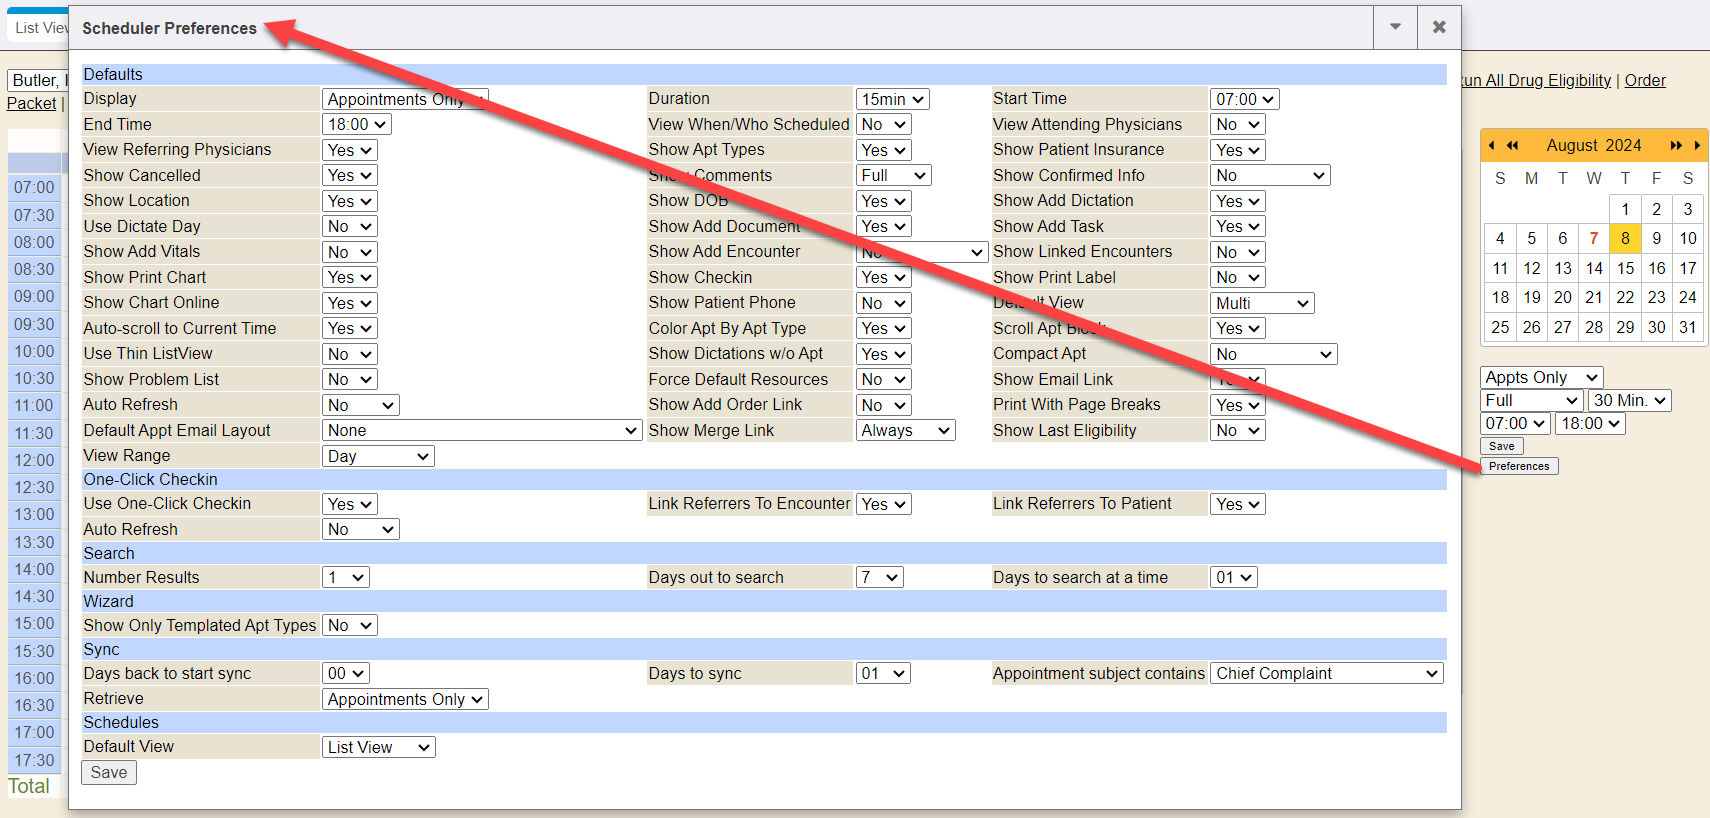Image resolution: width=1710 pixels, height=818 pixels.
Task: Click Save at bottom of preferences dialog
Action: click(x=108, y=772)
